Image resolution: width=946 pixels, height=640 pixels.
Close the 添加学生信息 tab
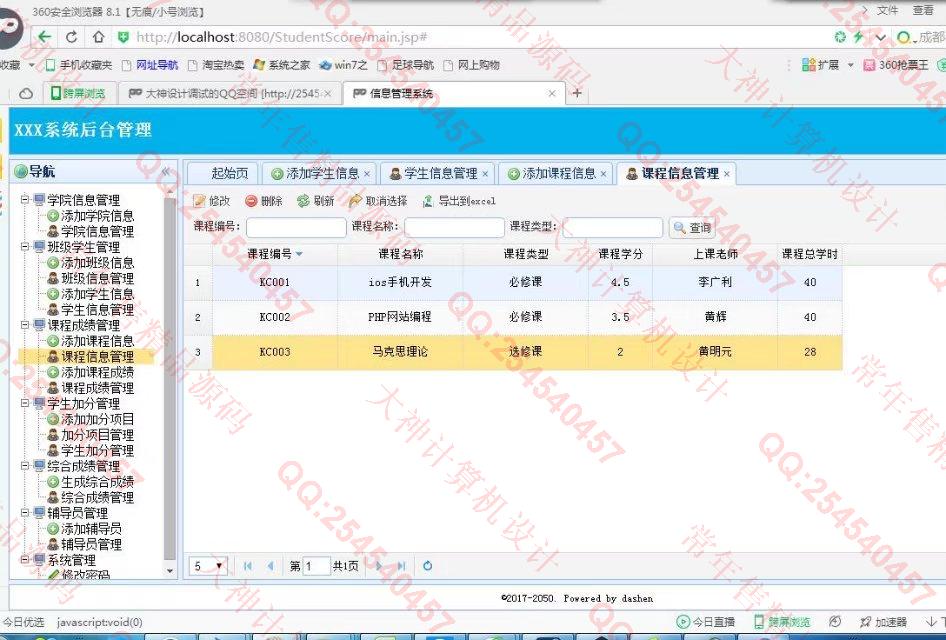(367, 174)
